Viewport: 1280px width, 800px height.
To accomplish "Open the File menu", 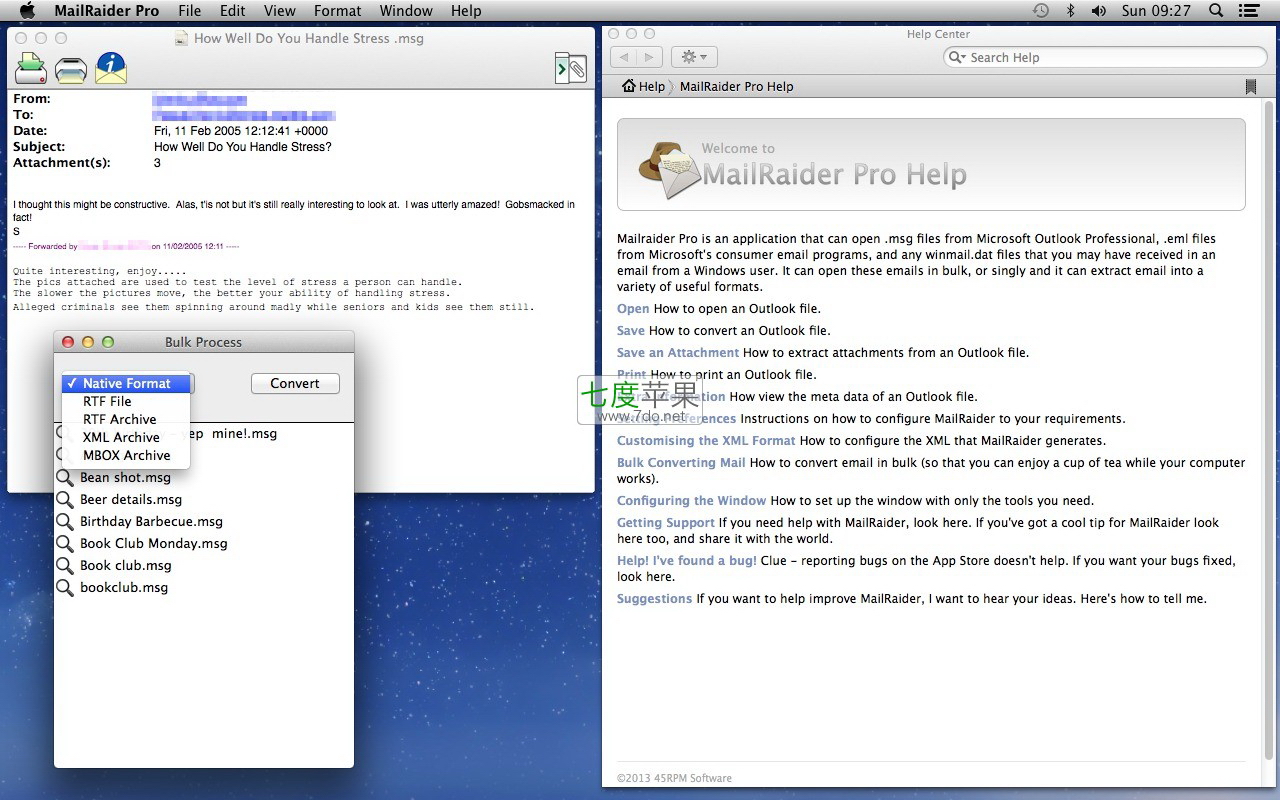I will (x=189, y=11).
